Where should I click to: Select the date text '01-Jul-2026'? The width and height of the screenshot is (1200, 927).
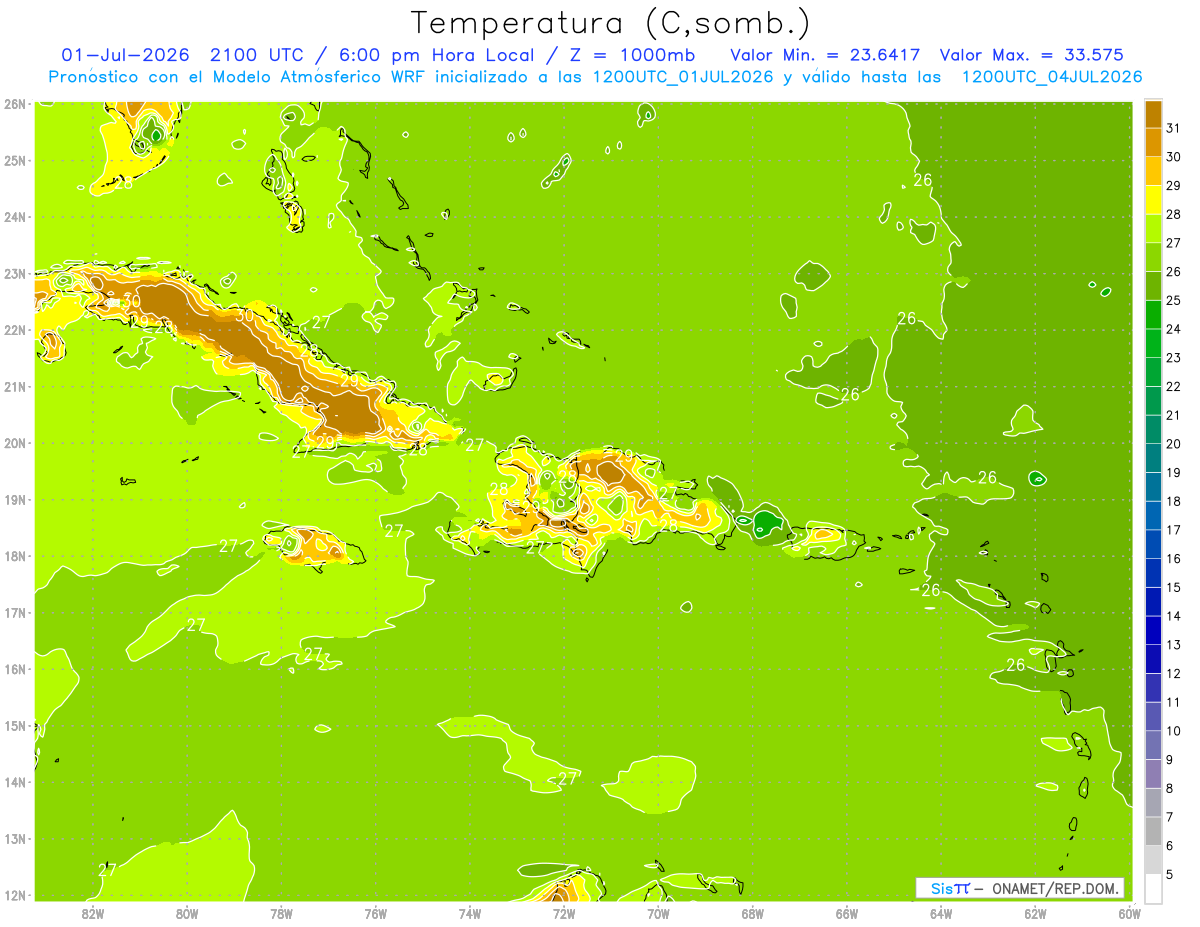click(x=127, y=54)
